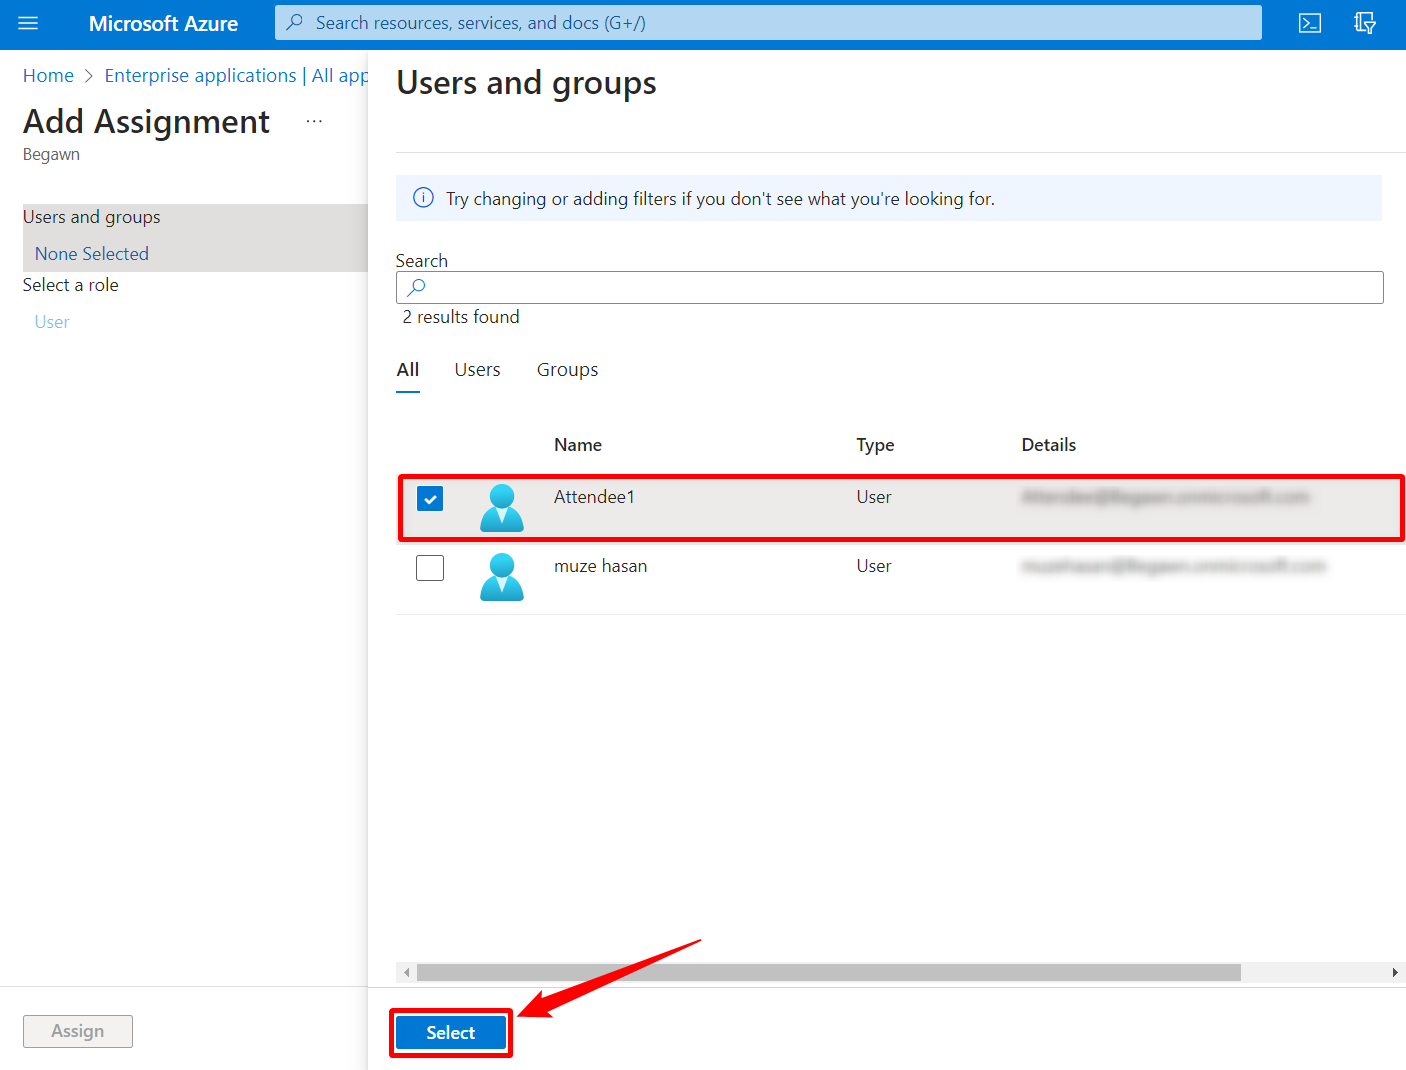Select the Attendee1 name text

pyautogui.click(x=594, y=497)
